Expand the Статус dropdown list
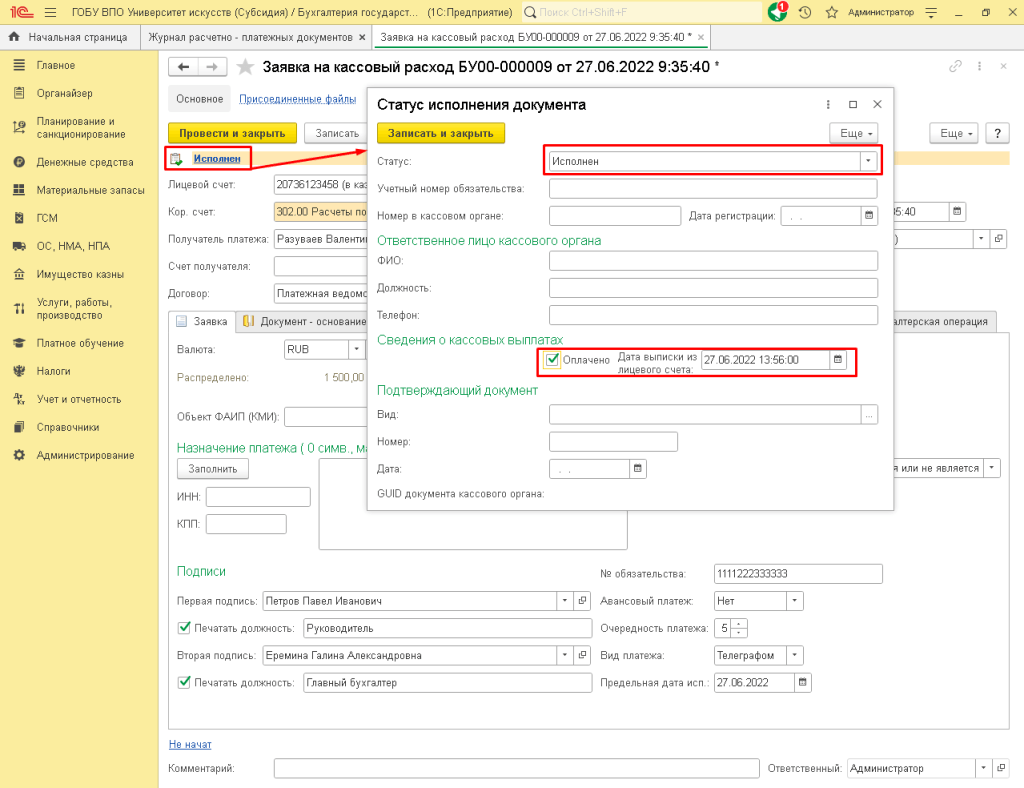The height and width of the screenshot is (788, 1024). point(868,161)
